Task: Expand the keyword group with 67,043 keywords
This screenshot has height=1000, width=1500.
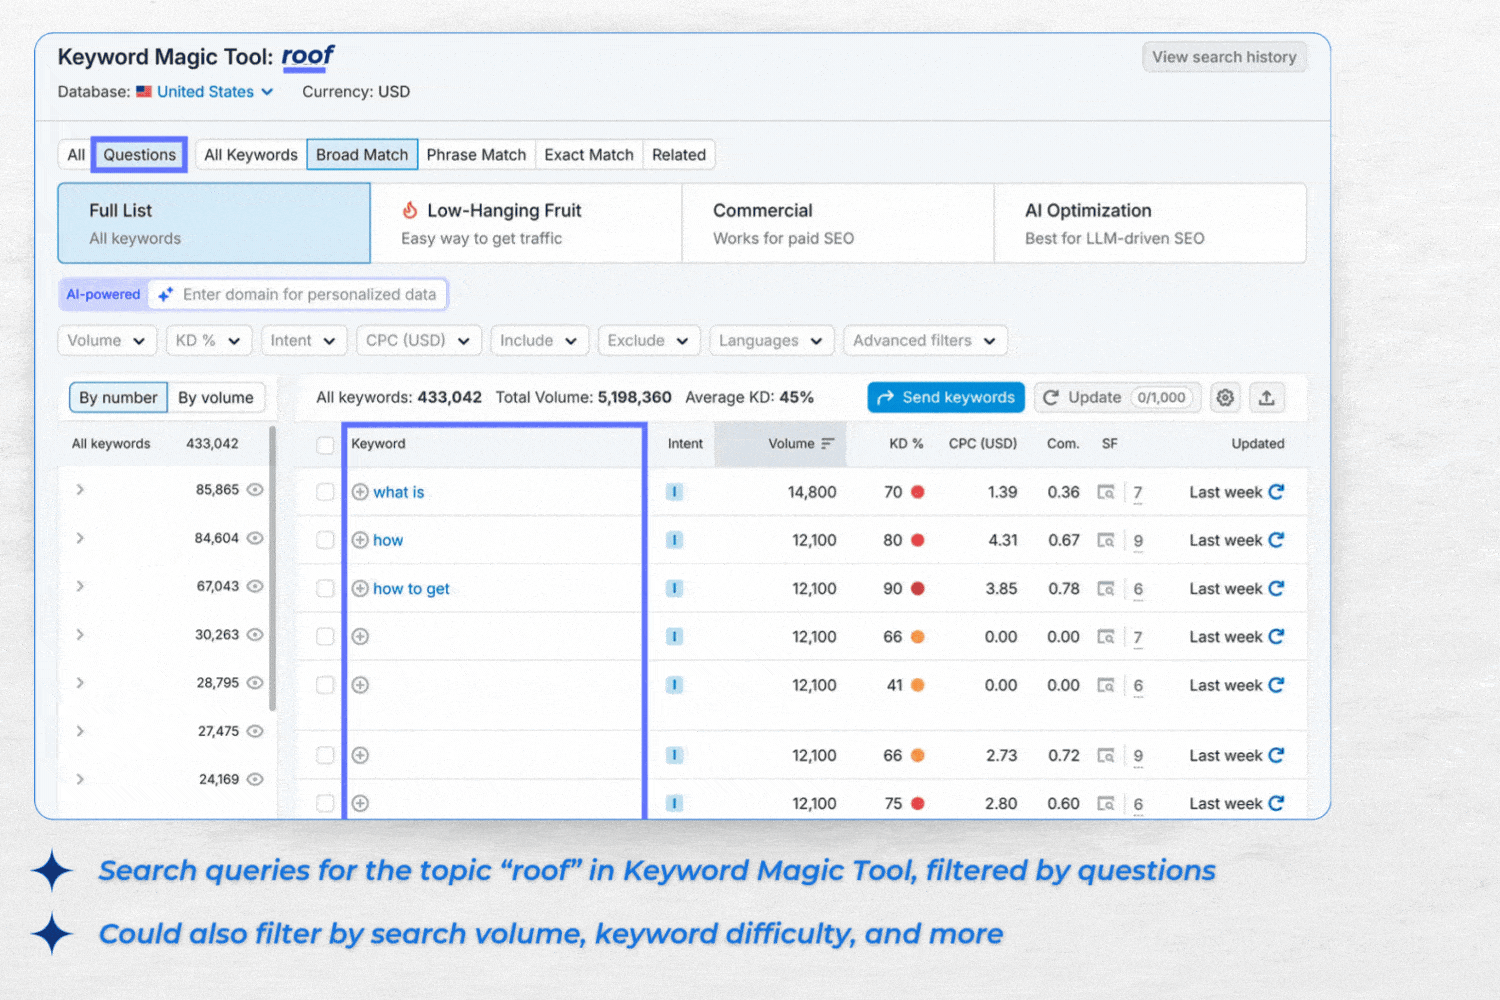Action: 80,586
